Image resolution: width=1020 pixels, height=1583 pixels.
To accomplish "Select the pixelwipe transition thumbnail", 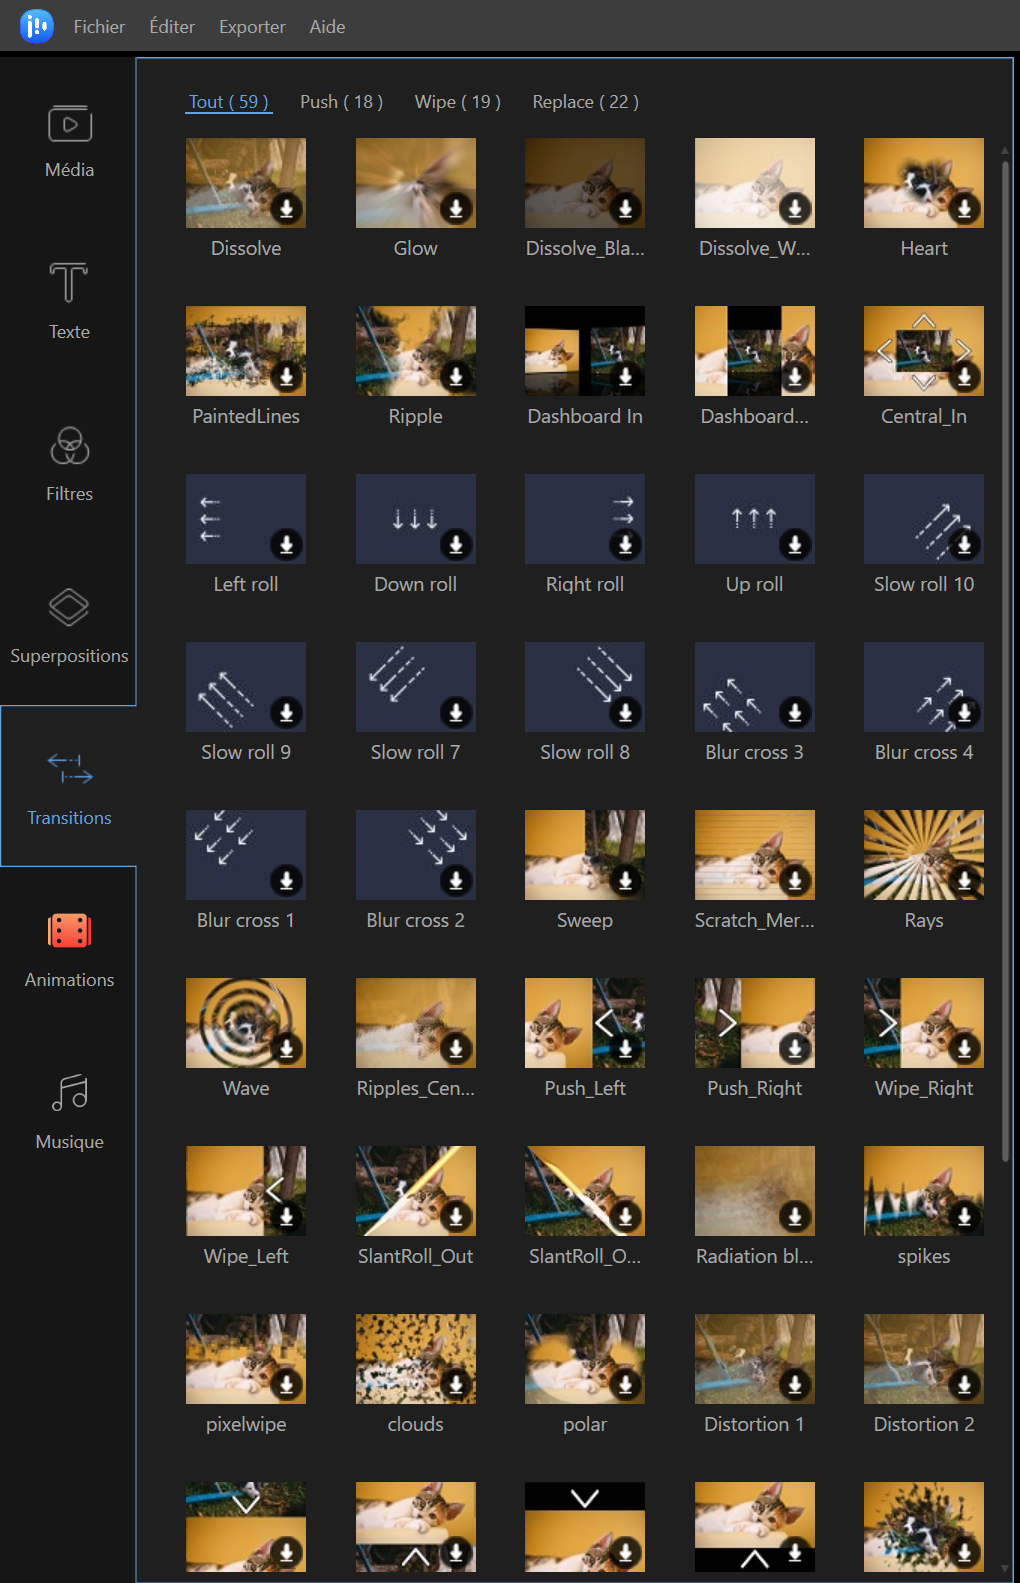I will (246, 1359).
